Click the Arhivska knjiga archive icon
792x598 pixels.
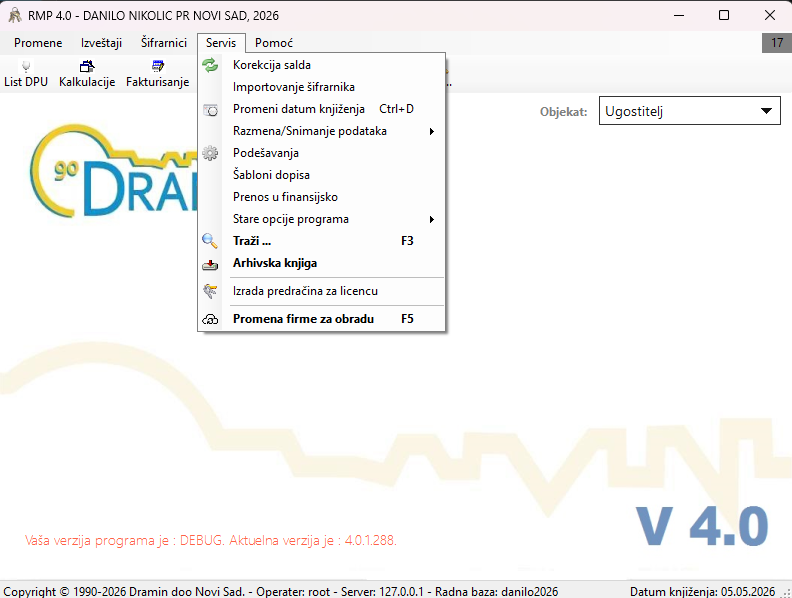(x=210, y=264)
